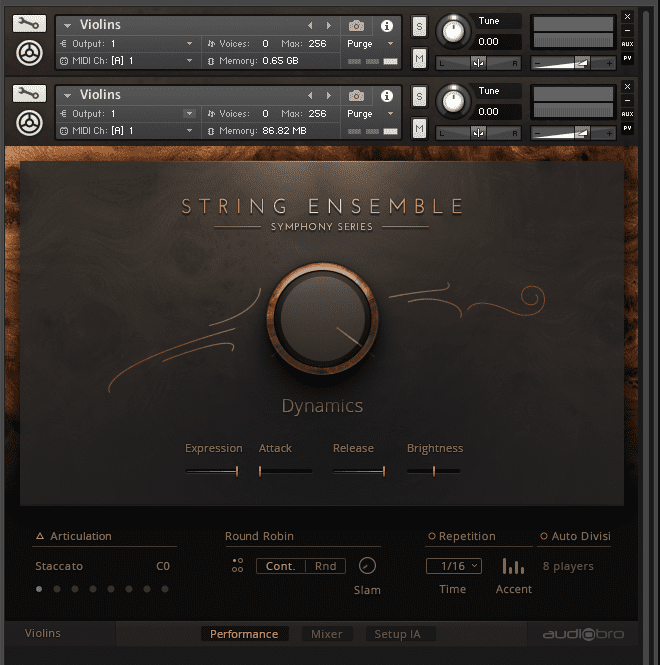Click the Slam knob icon under Round Robin
The image size is (660, 665).
pyautogui.click(x=367, y=566)
